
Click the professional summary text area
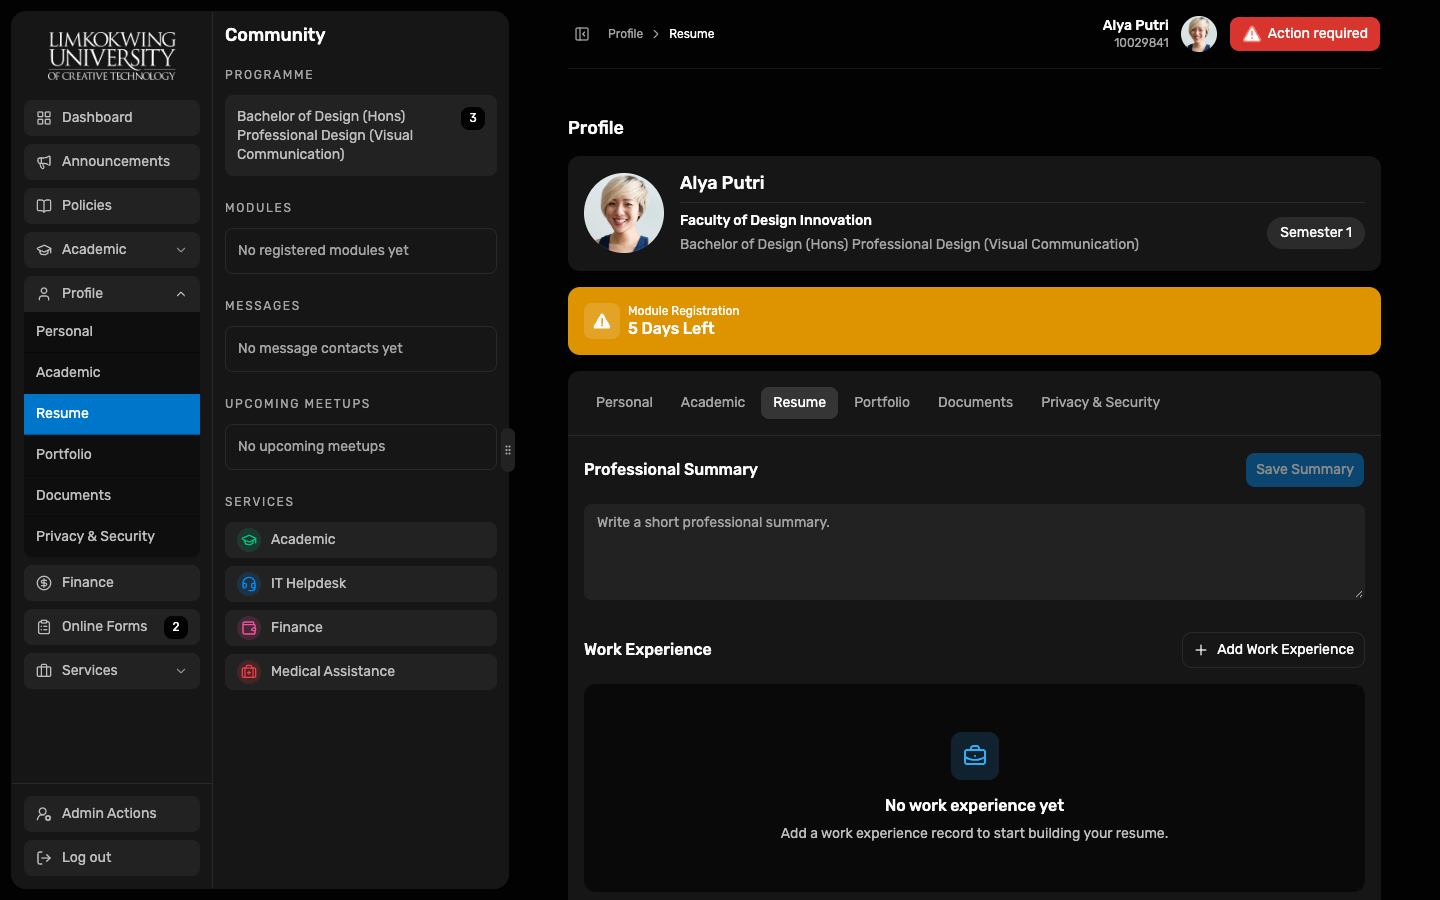point(974,552)
